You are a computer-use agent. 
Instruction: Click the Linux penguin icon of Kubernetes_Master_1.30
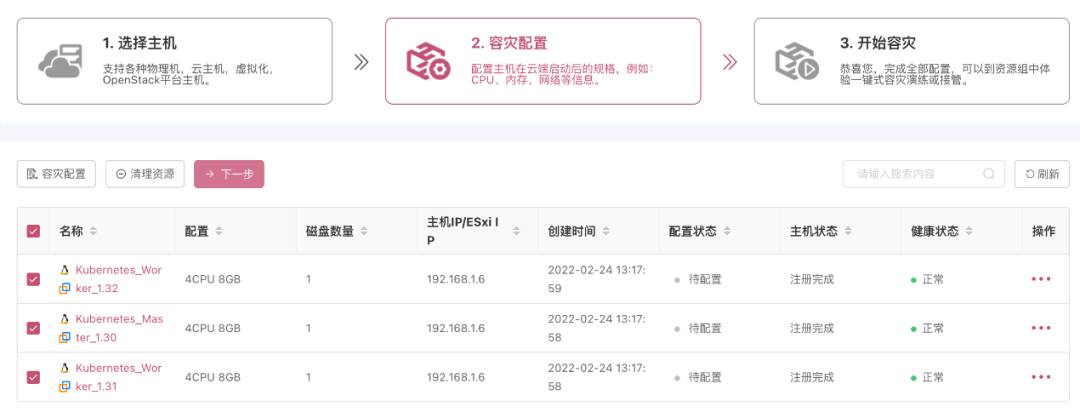[65, 320]
